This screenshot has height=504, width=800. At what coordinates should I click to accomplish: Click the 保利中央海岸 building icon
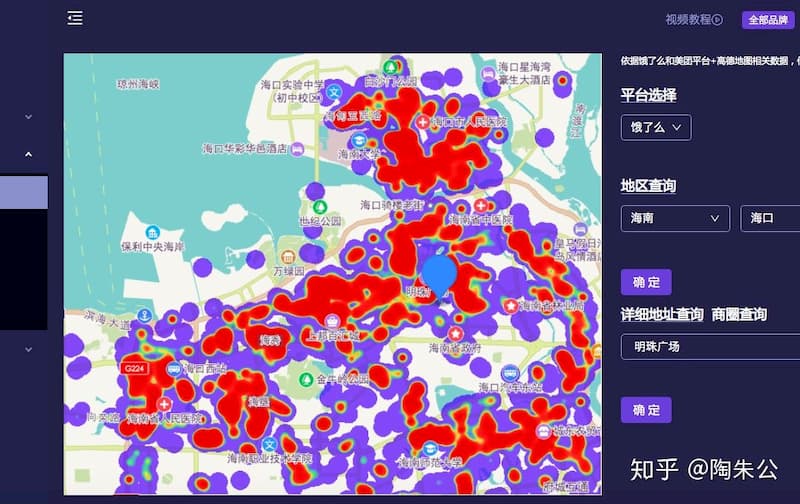pyautogui.click(x=153, y=233)
